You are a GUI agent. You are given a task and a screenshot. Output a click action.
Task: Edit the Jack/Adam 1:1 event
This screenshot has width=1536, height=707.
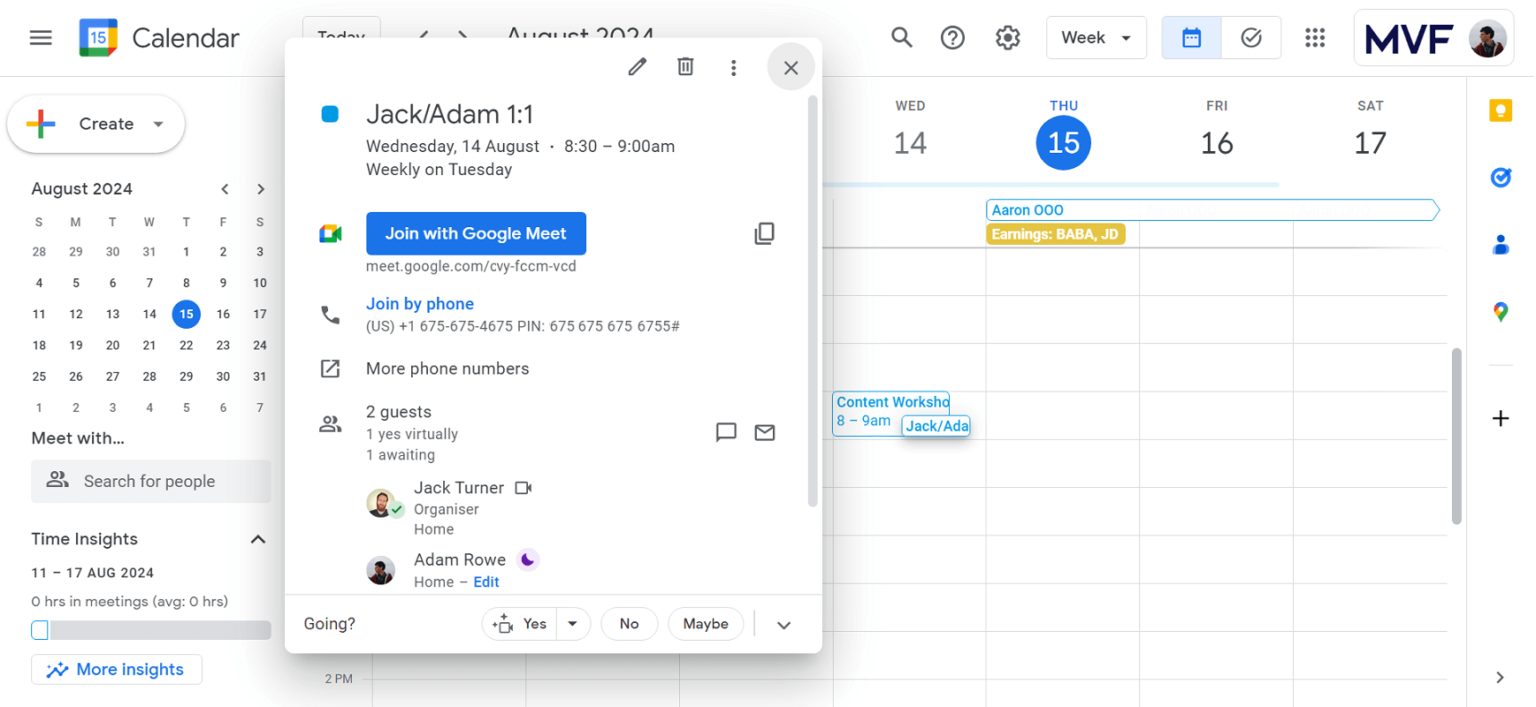[637, 66]
